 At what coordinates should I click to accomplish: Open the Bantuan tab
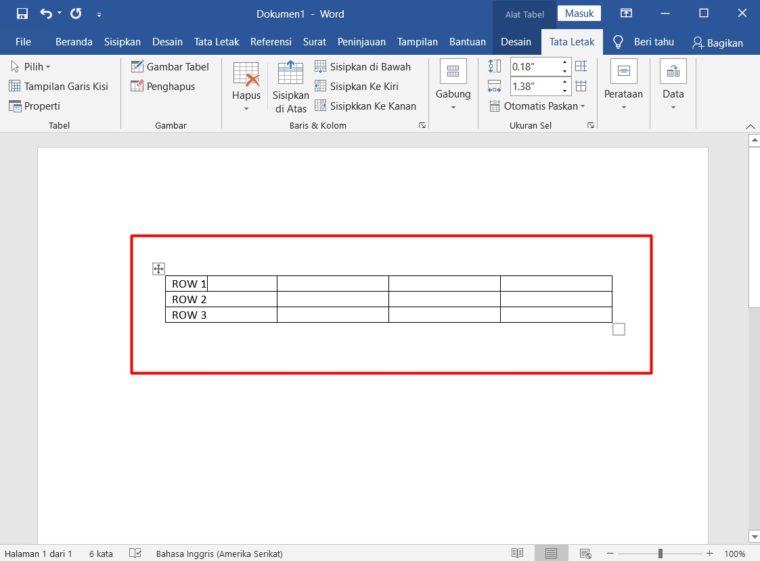(x=467, y=42)
